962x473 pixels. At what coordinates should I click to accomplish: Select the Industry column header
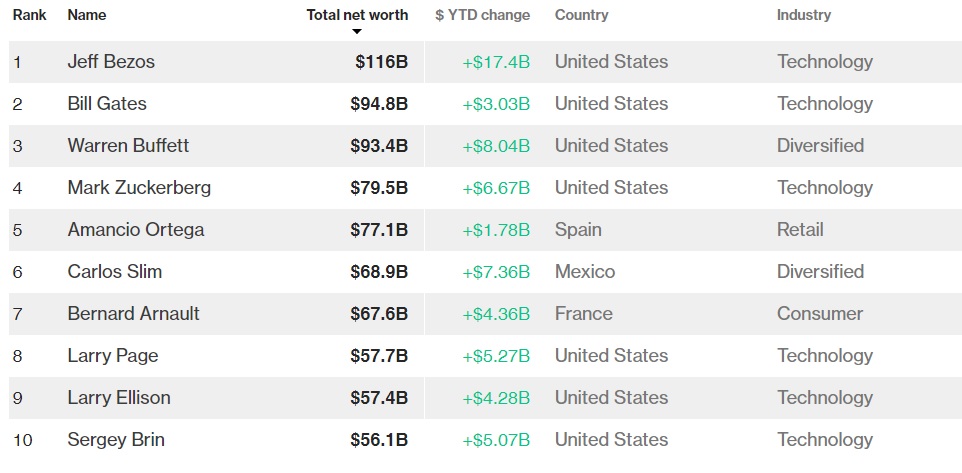tap(803, 15)
